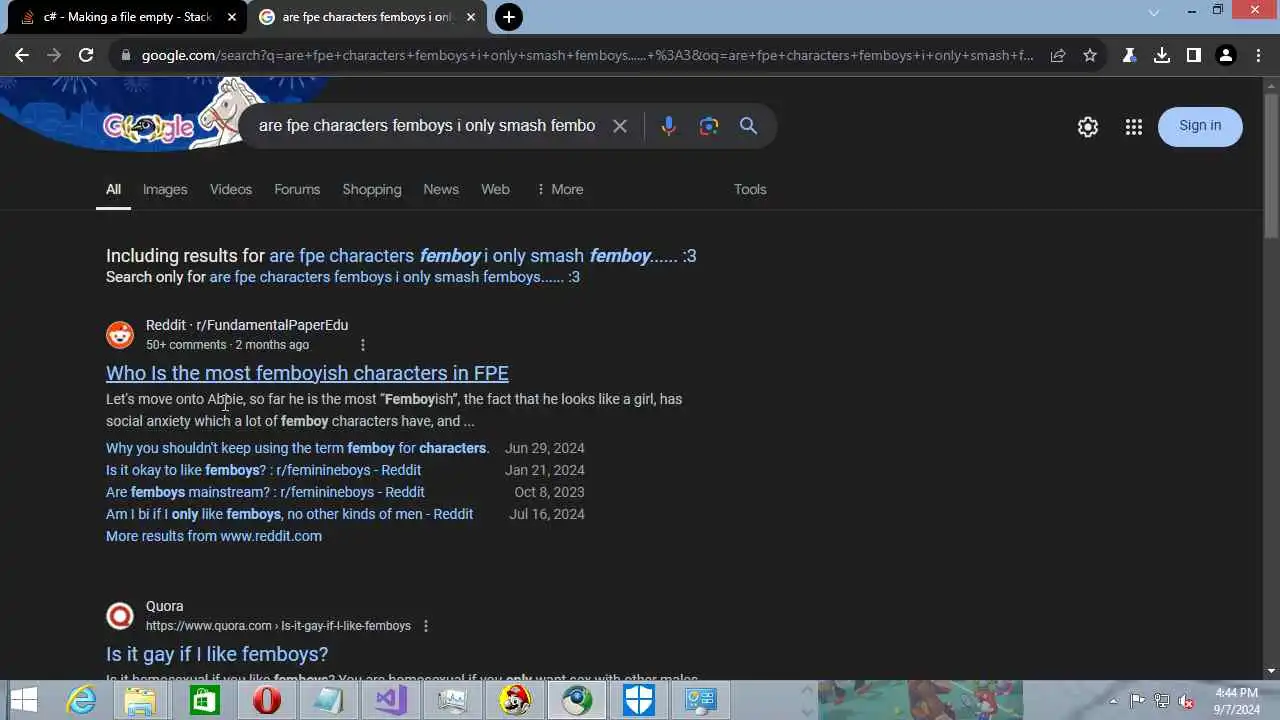1280x720 pixels.
Task: Click the 'Search only for' original query link
Action: [394, 277]
